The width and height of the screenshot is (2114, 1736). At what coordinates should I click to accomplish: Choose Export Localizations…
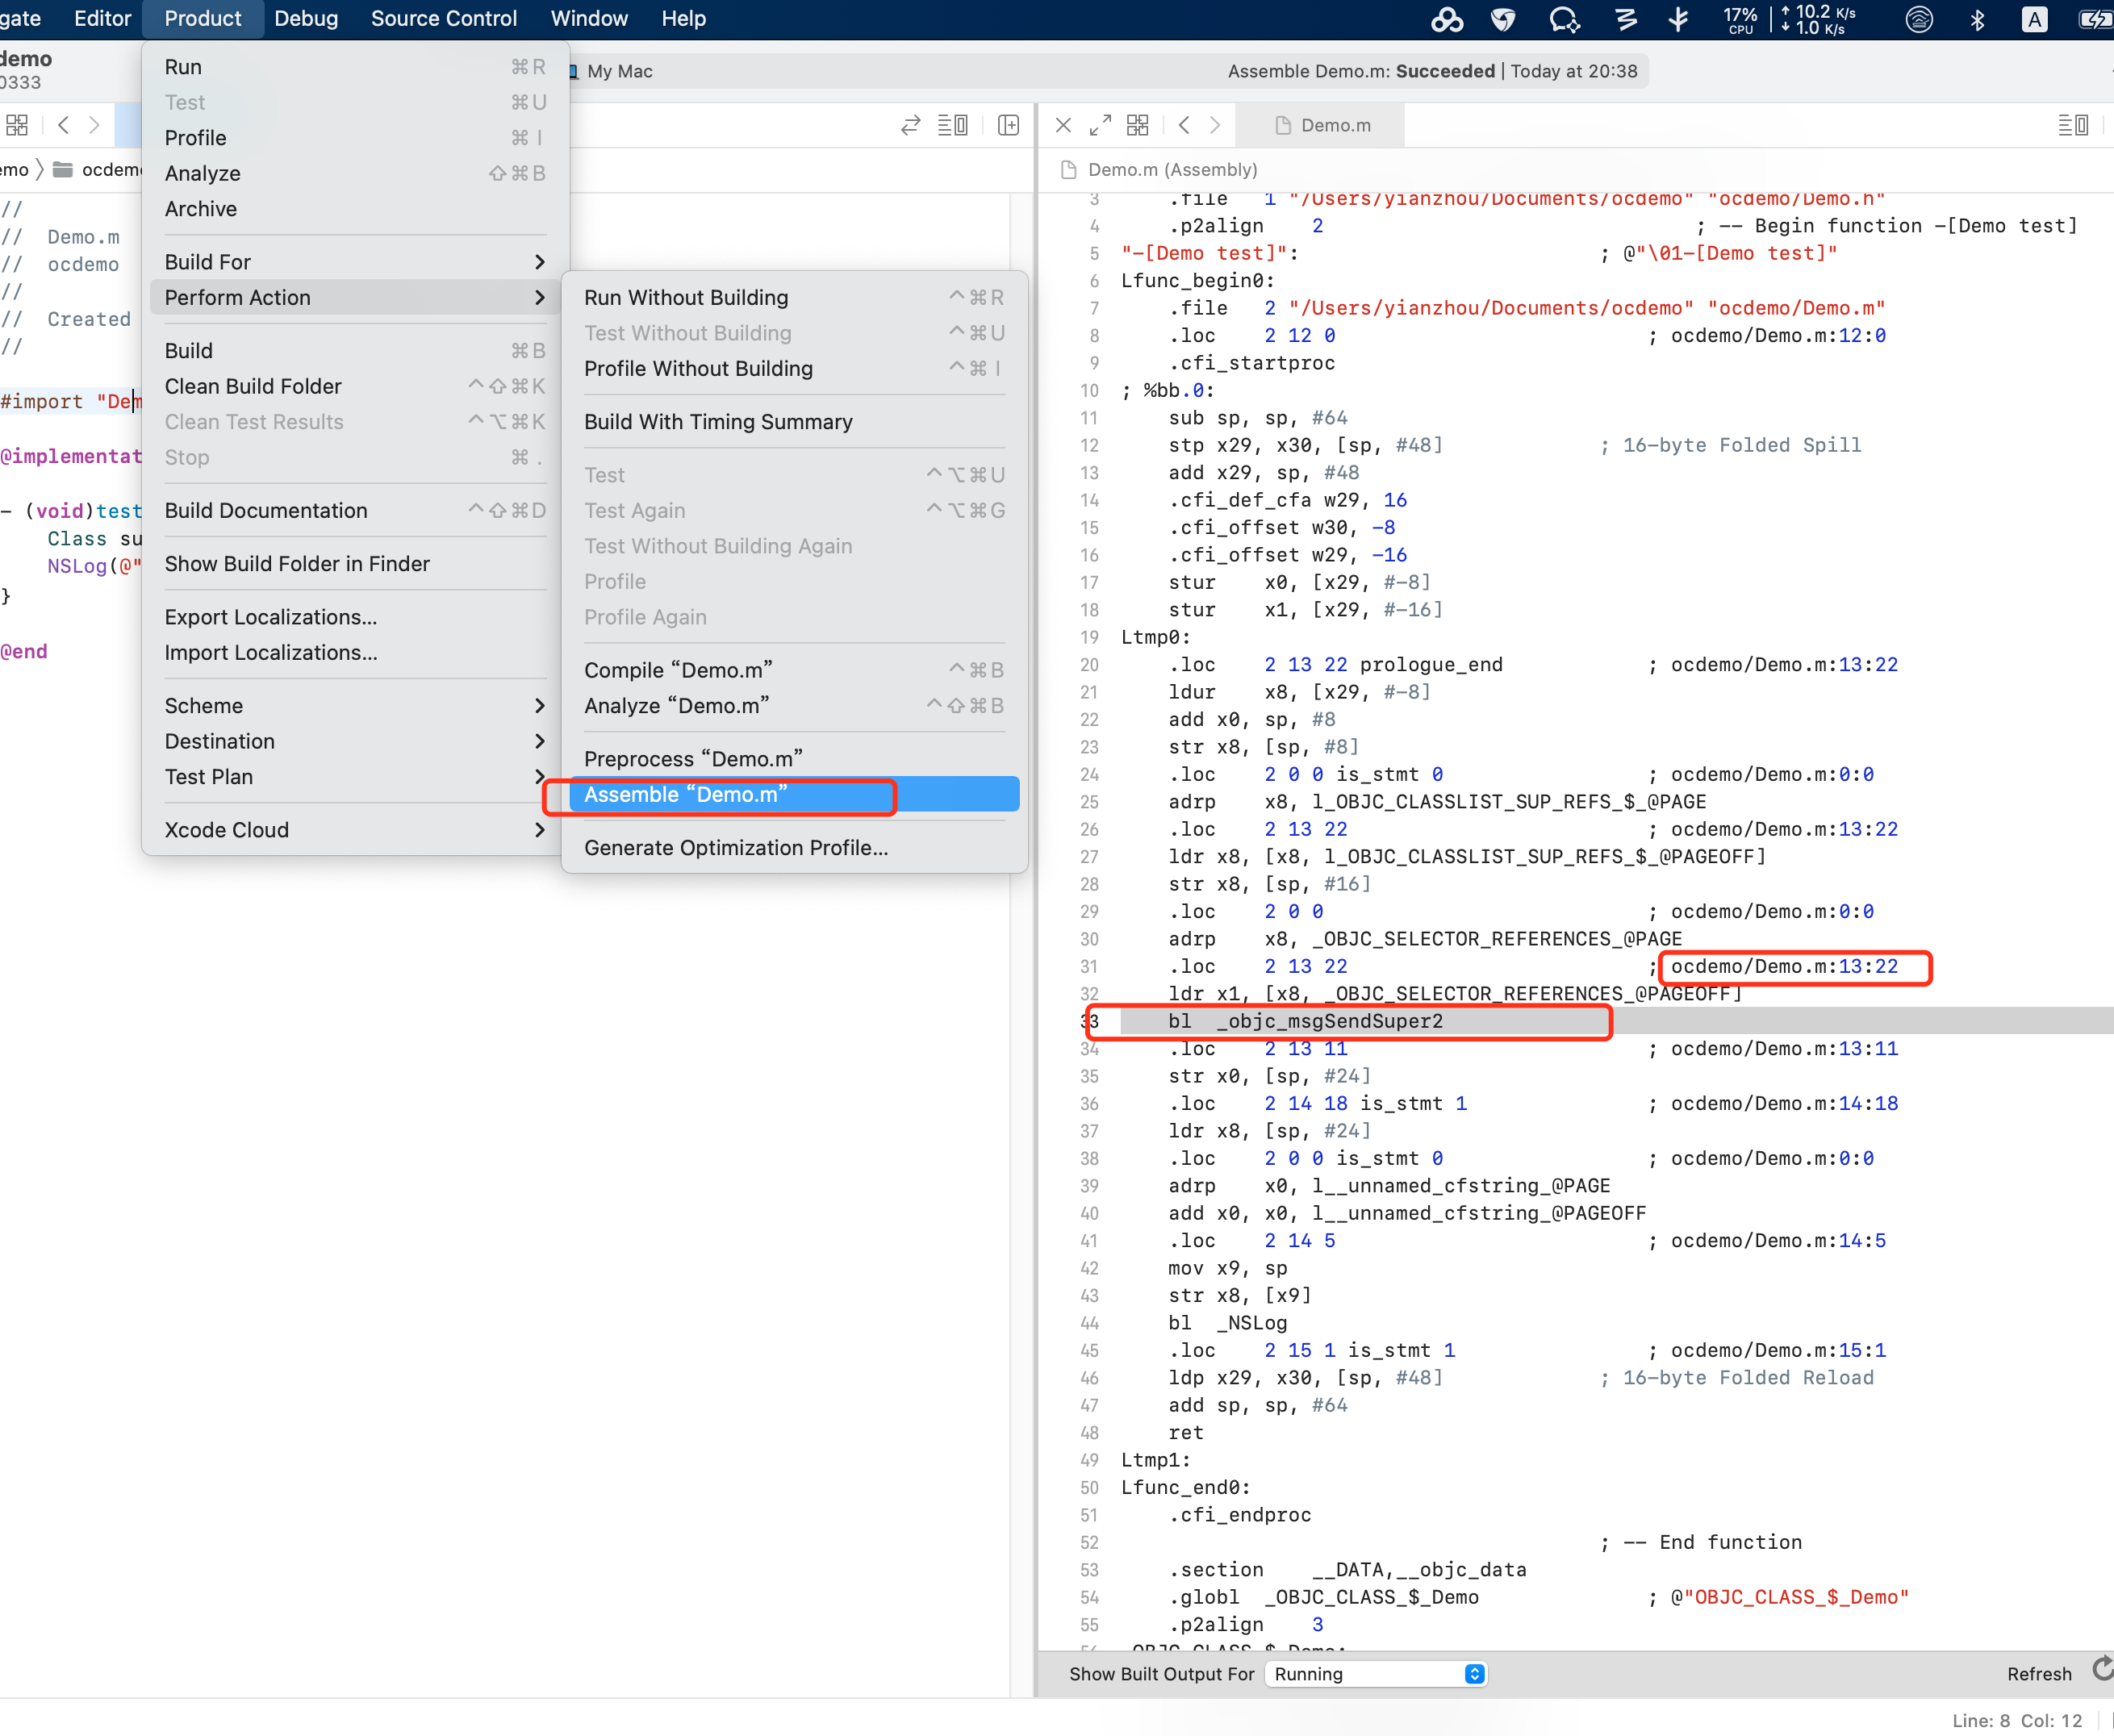355,617
